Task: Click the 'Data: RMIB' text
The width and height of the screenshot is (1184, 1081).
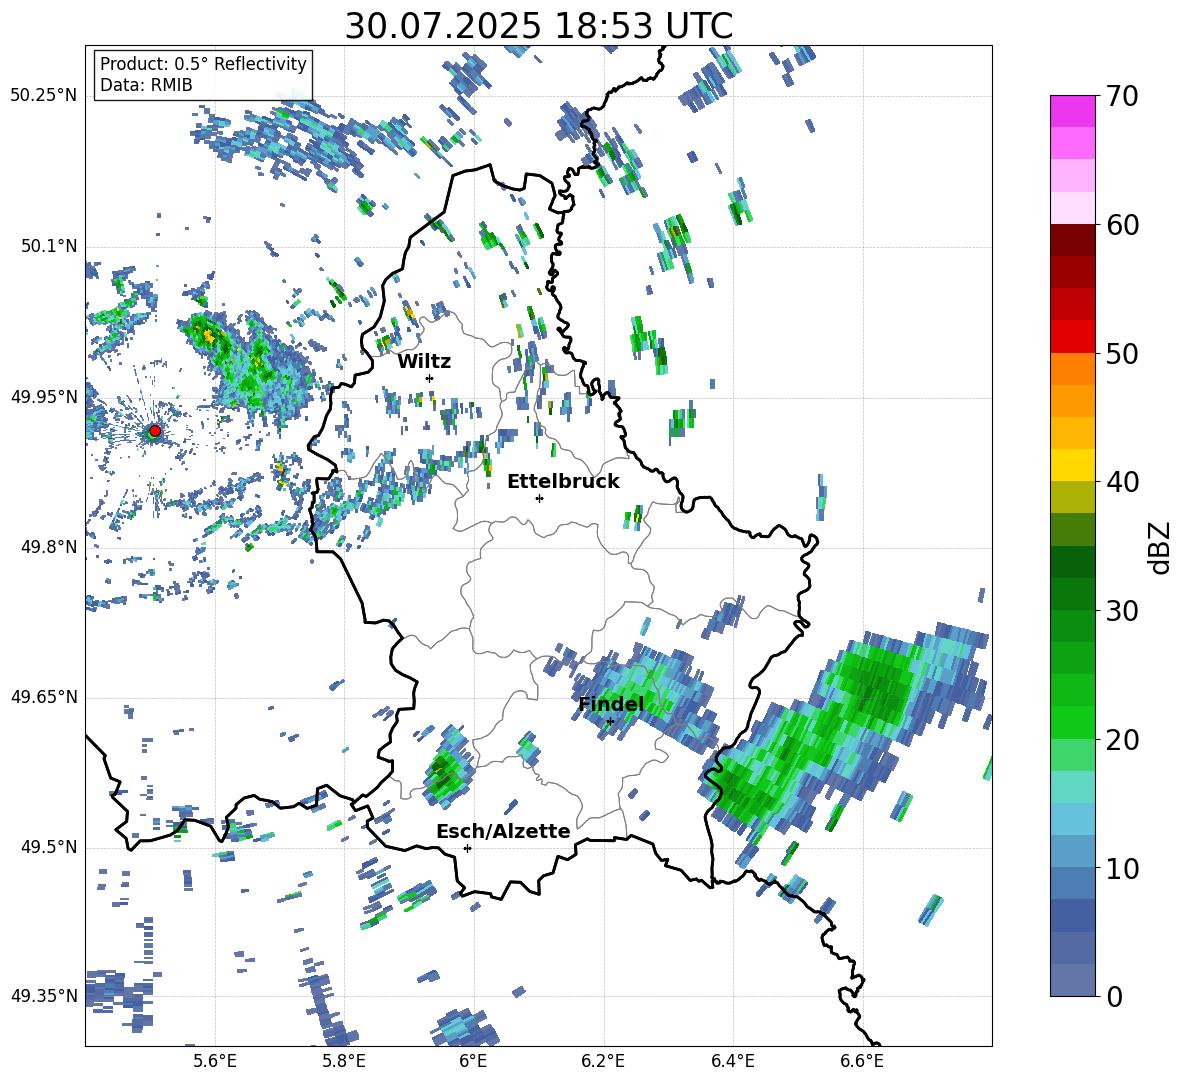Action: click(x=146, y=85)
